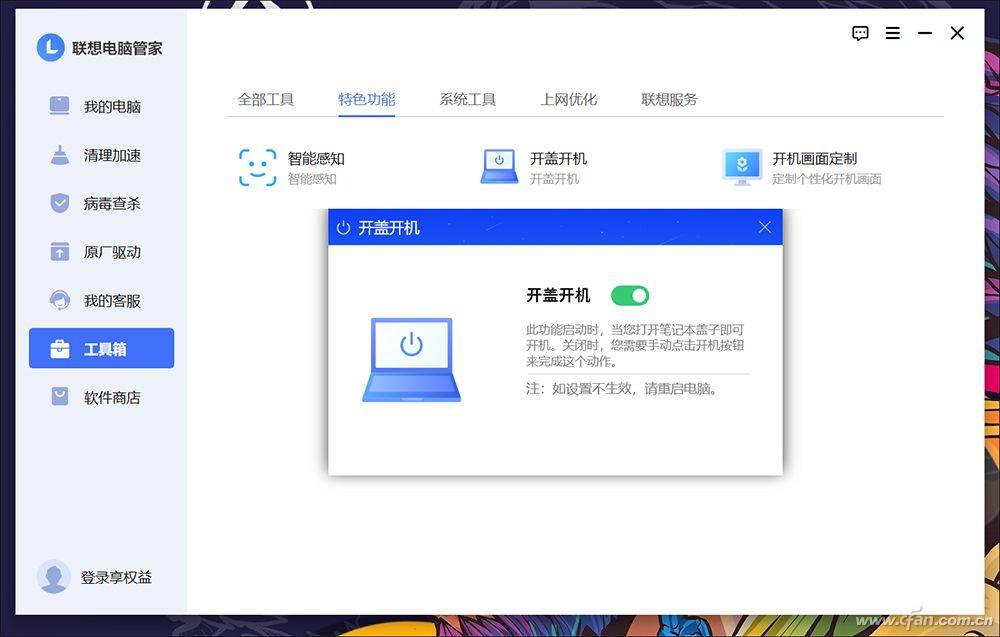Minimize the Lenovo PC Manager window
1000x637 pixels.
tap(925, 33)
